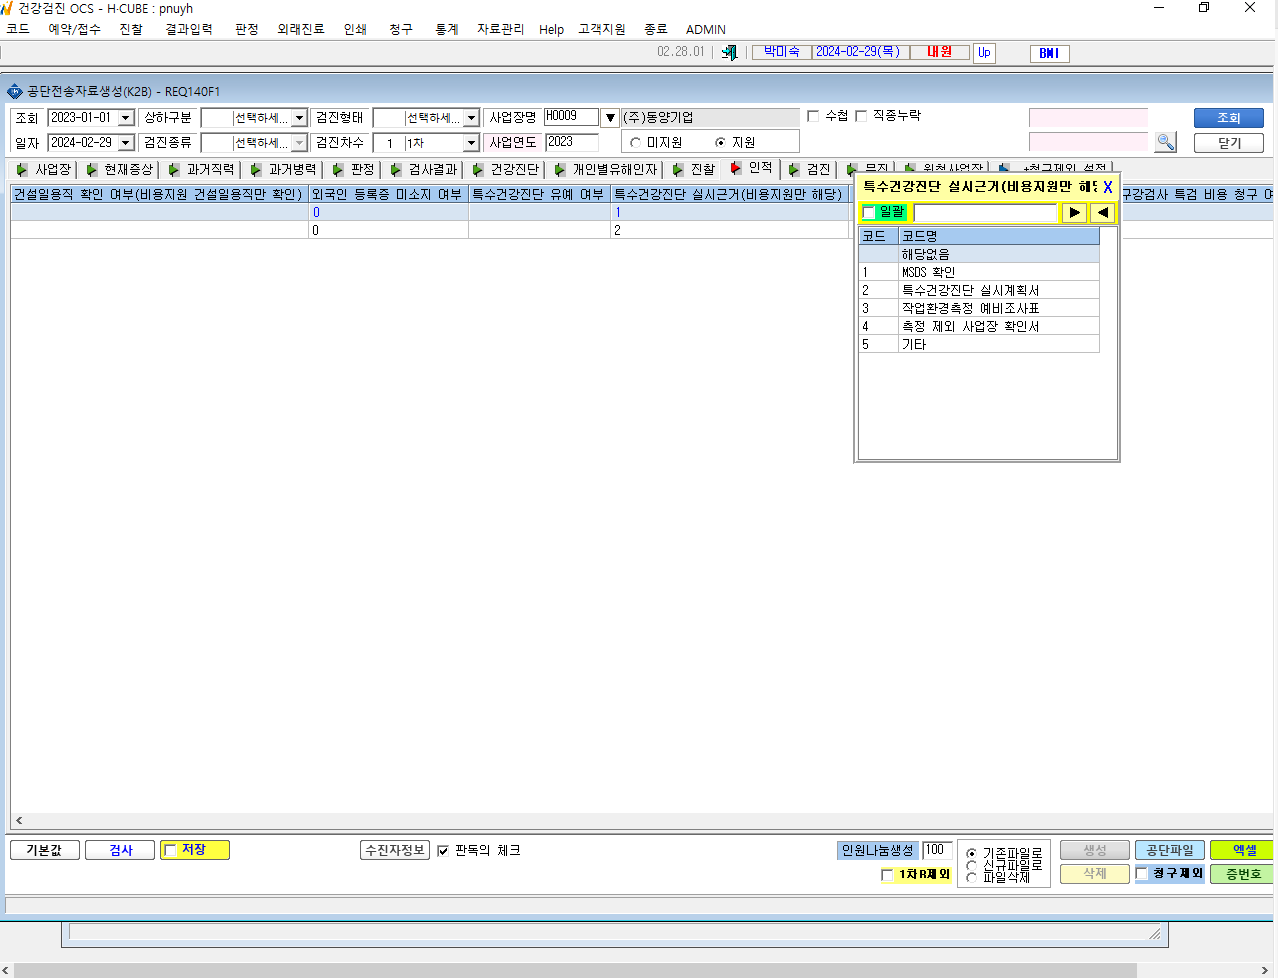The width and height of the screenshot is (1278, 978).
Task: Open the 검진차수 dropdown
Action: tap(471, 143)
